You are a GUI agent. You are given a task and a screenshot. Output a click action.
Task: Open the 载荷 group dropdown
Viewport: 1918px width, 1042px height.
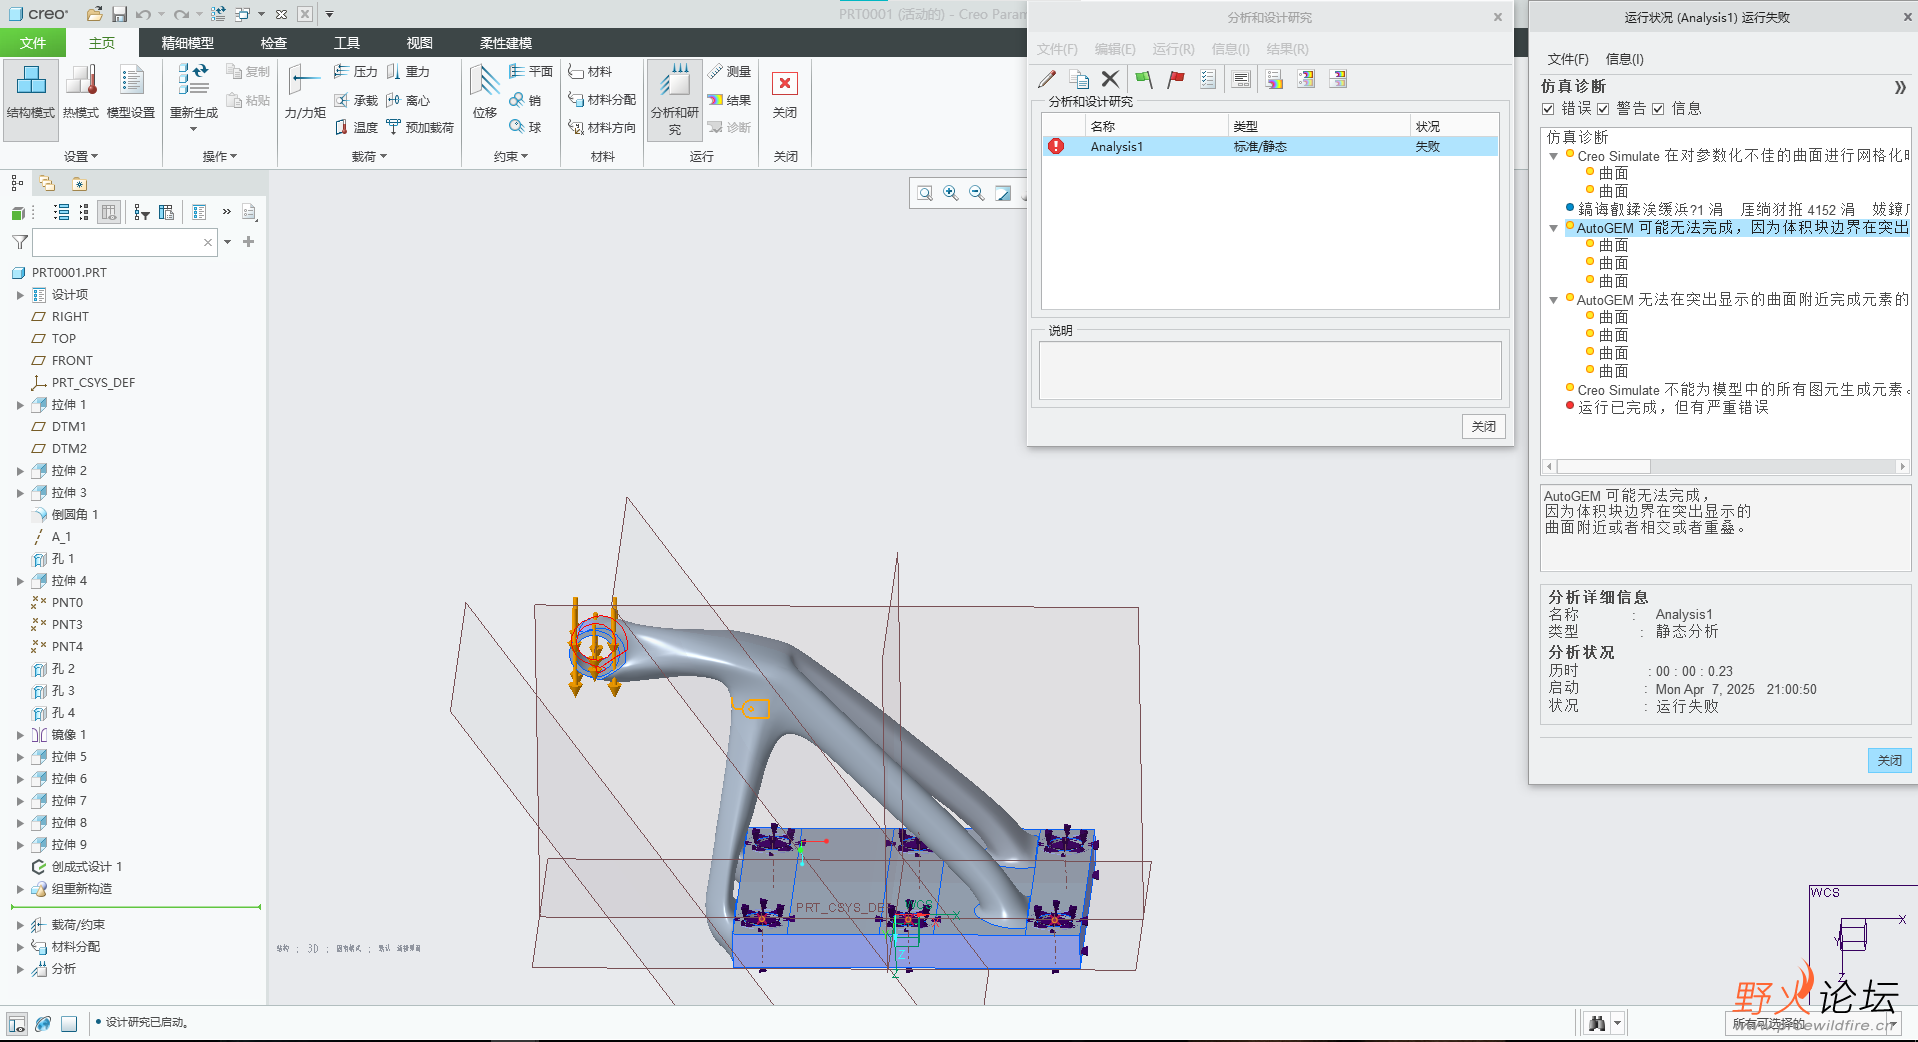[x=369, y=156]
